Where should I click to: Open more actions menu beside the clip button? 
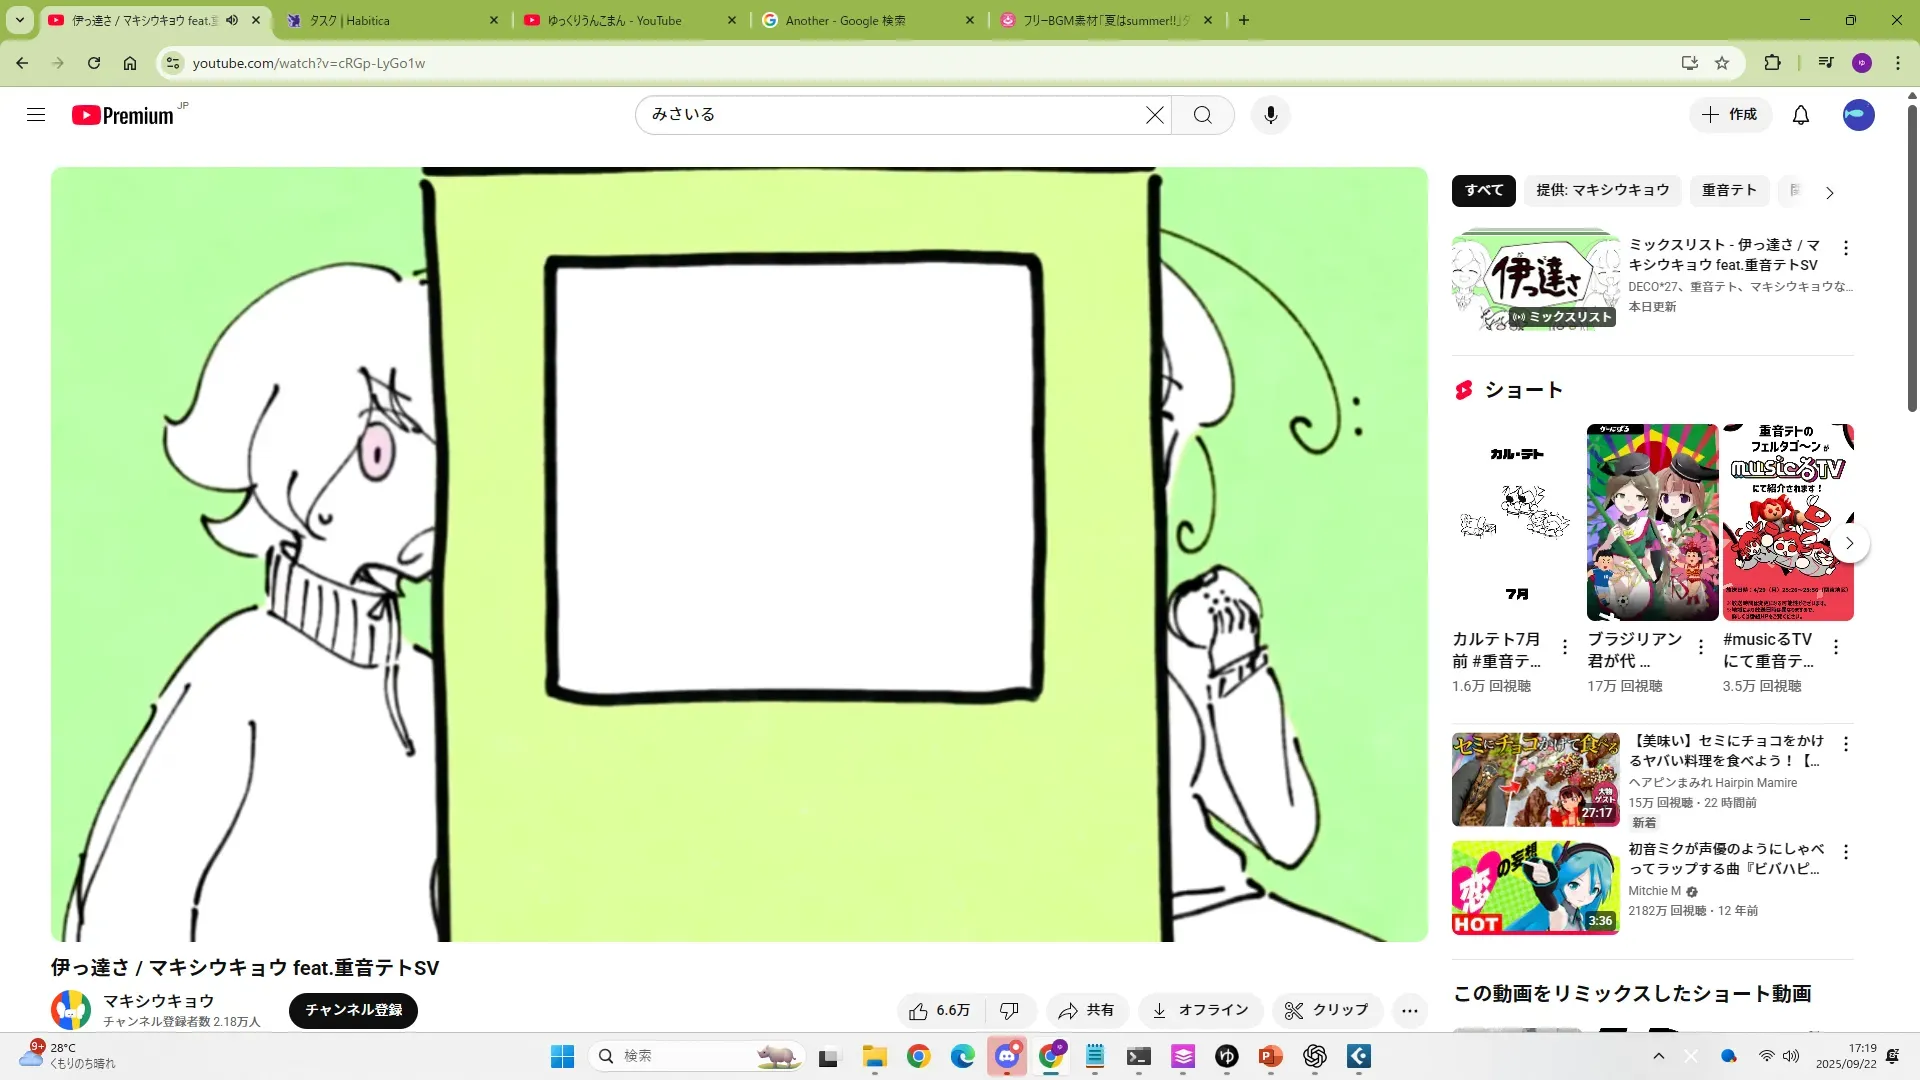tap(1409, 1011)
